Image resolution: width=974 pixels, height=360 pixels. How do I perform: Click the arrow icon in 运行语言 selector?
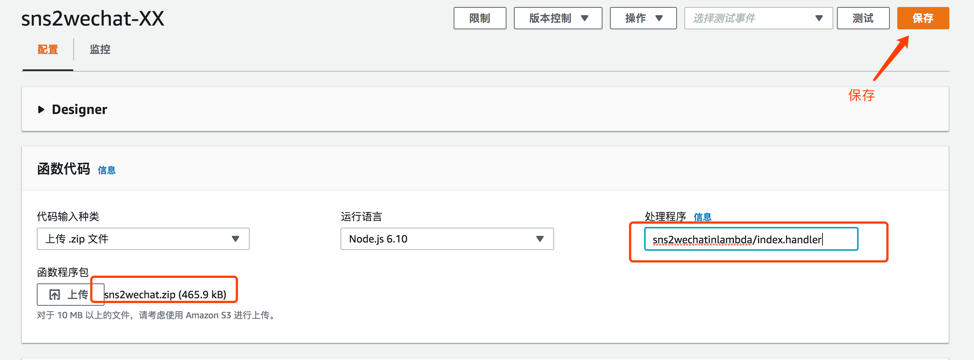540,238
